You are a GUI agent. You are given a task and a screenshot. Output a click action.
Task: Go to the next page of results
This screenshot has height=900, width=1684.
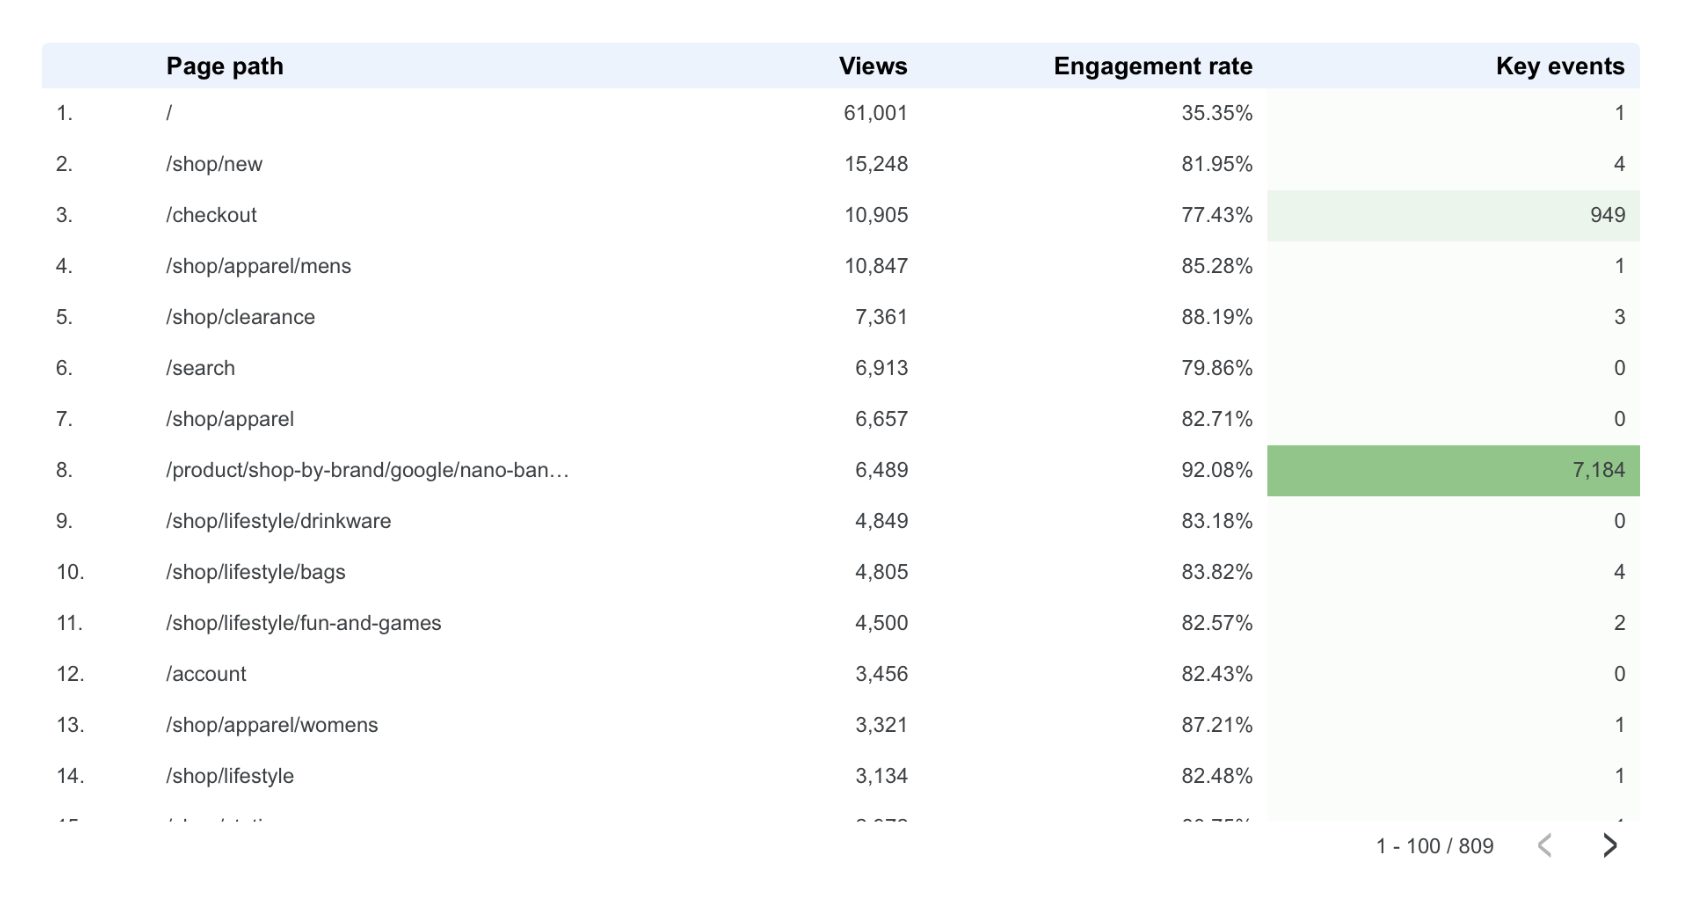click(x=1610, y=845)
